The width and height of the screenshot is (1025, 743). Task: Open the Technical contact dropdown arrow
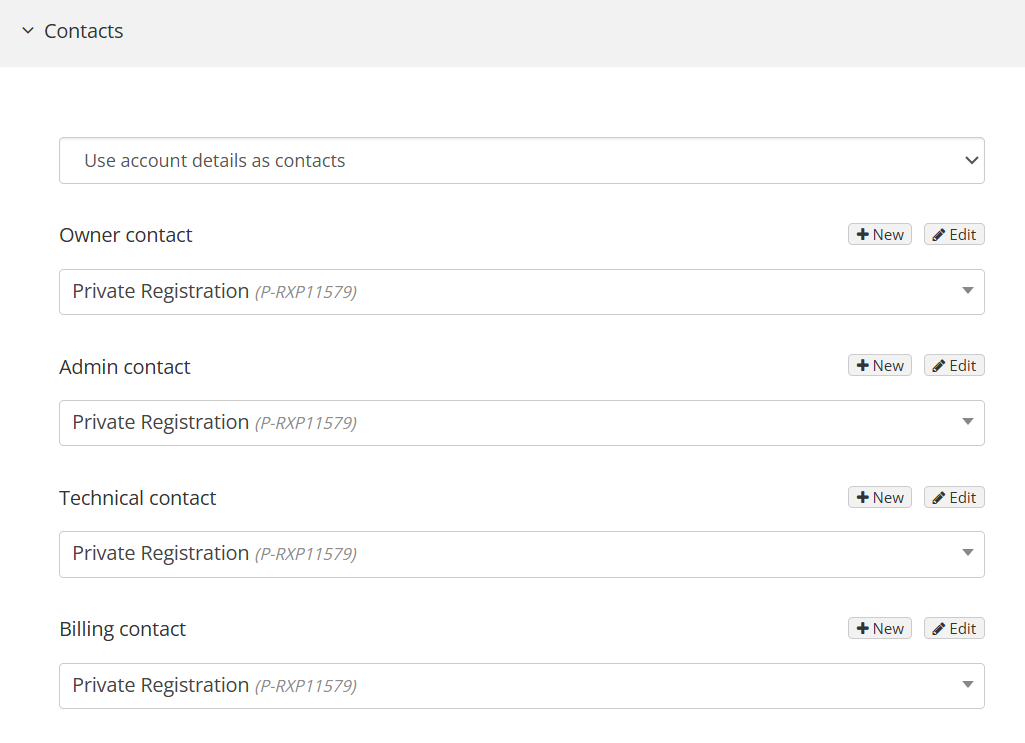click(x=967, y=554)
